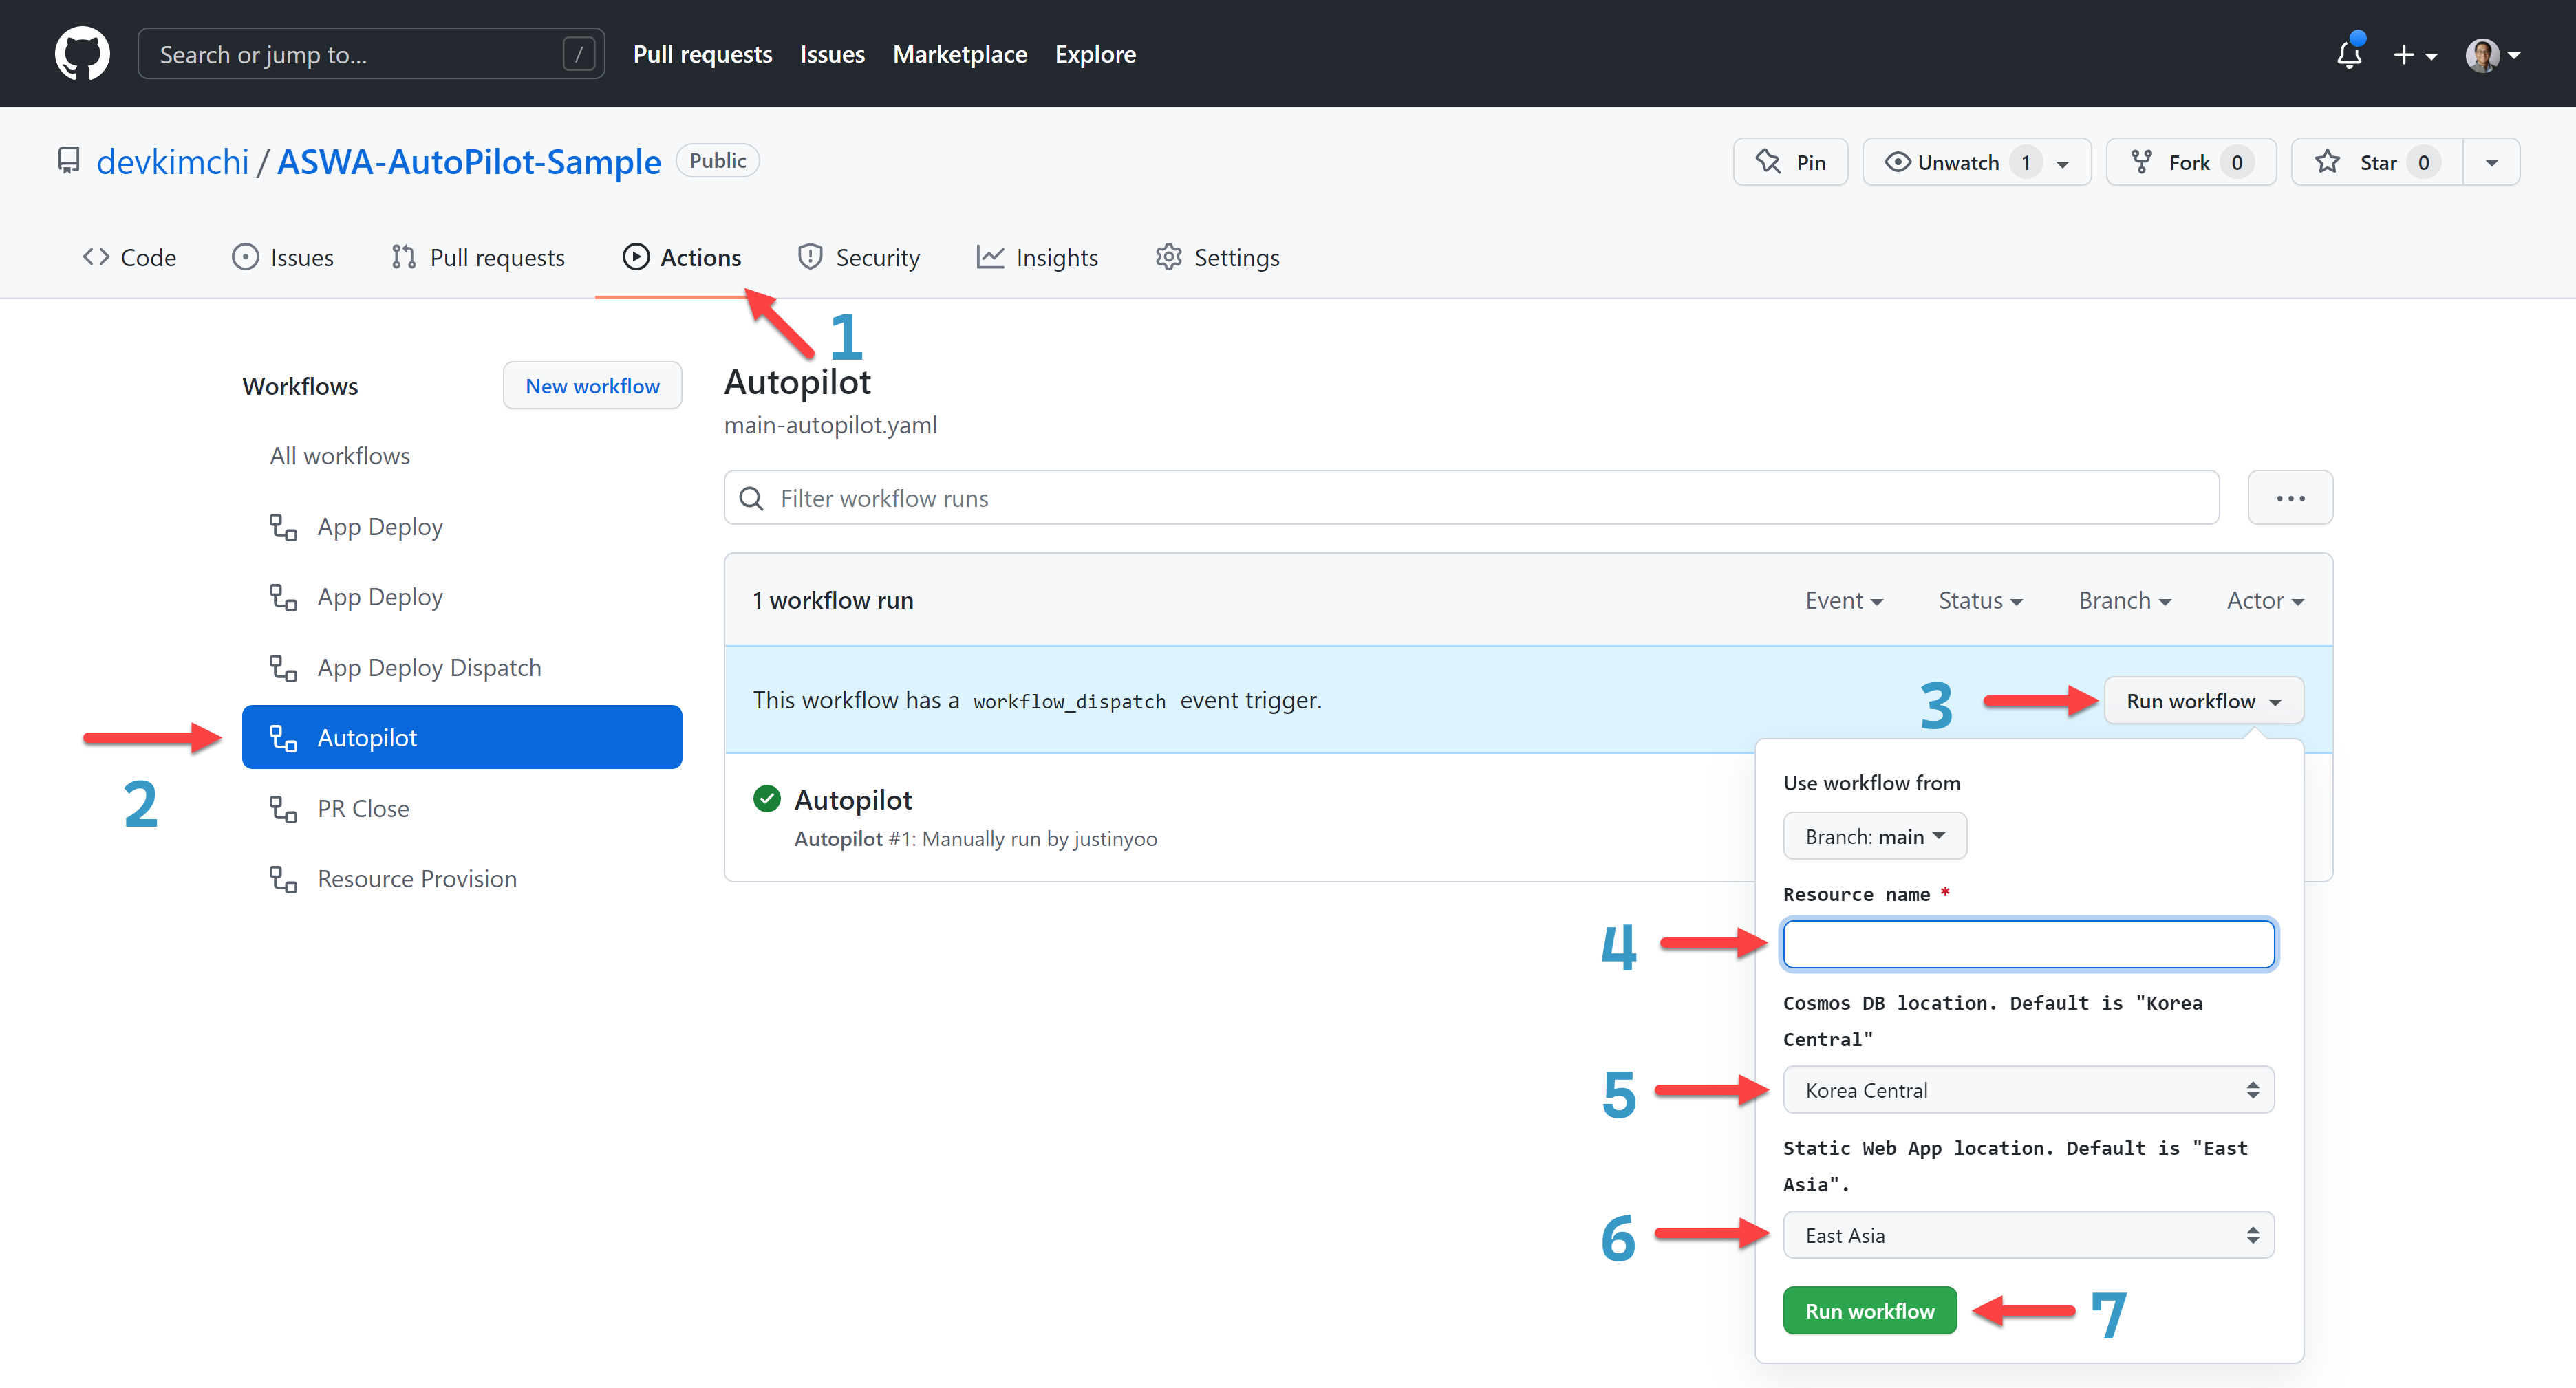This screenshot has height=1388, width=2576.
Task: Click the GitHub Octocat logo
Action: click(82, 54)
